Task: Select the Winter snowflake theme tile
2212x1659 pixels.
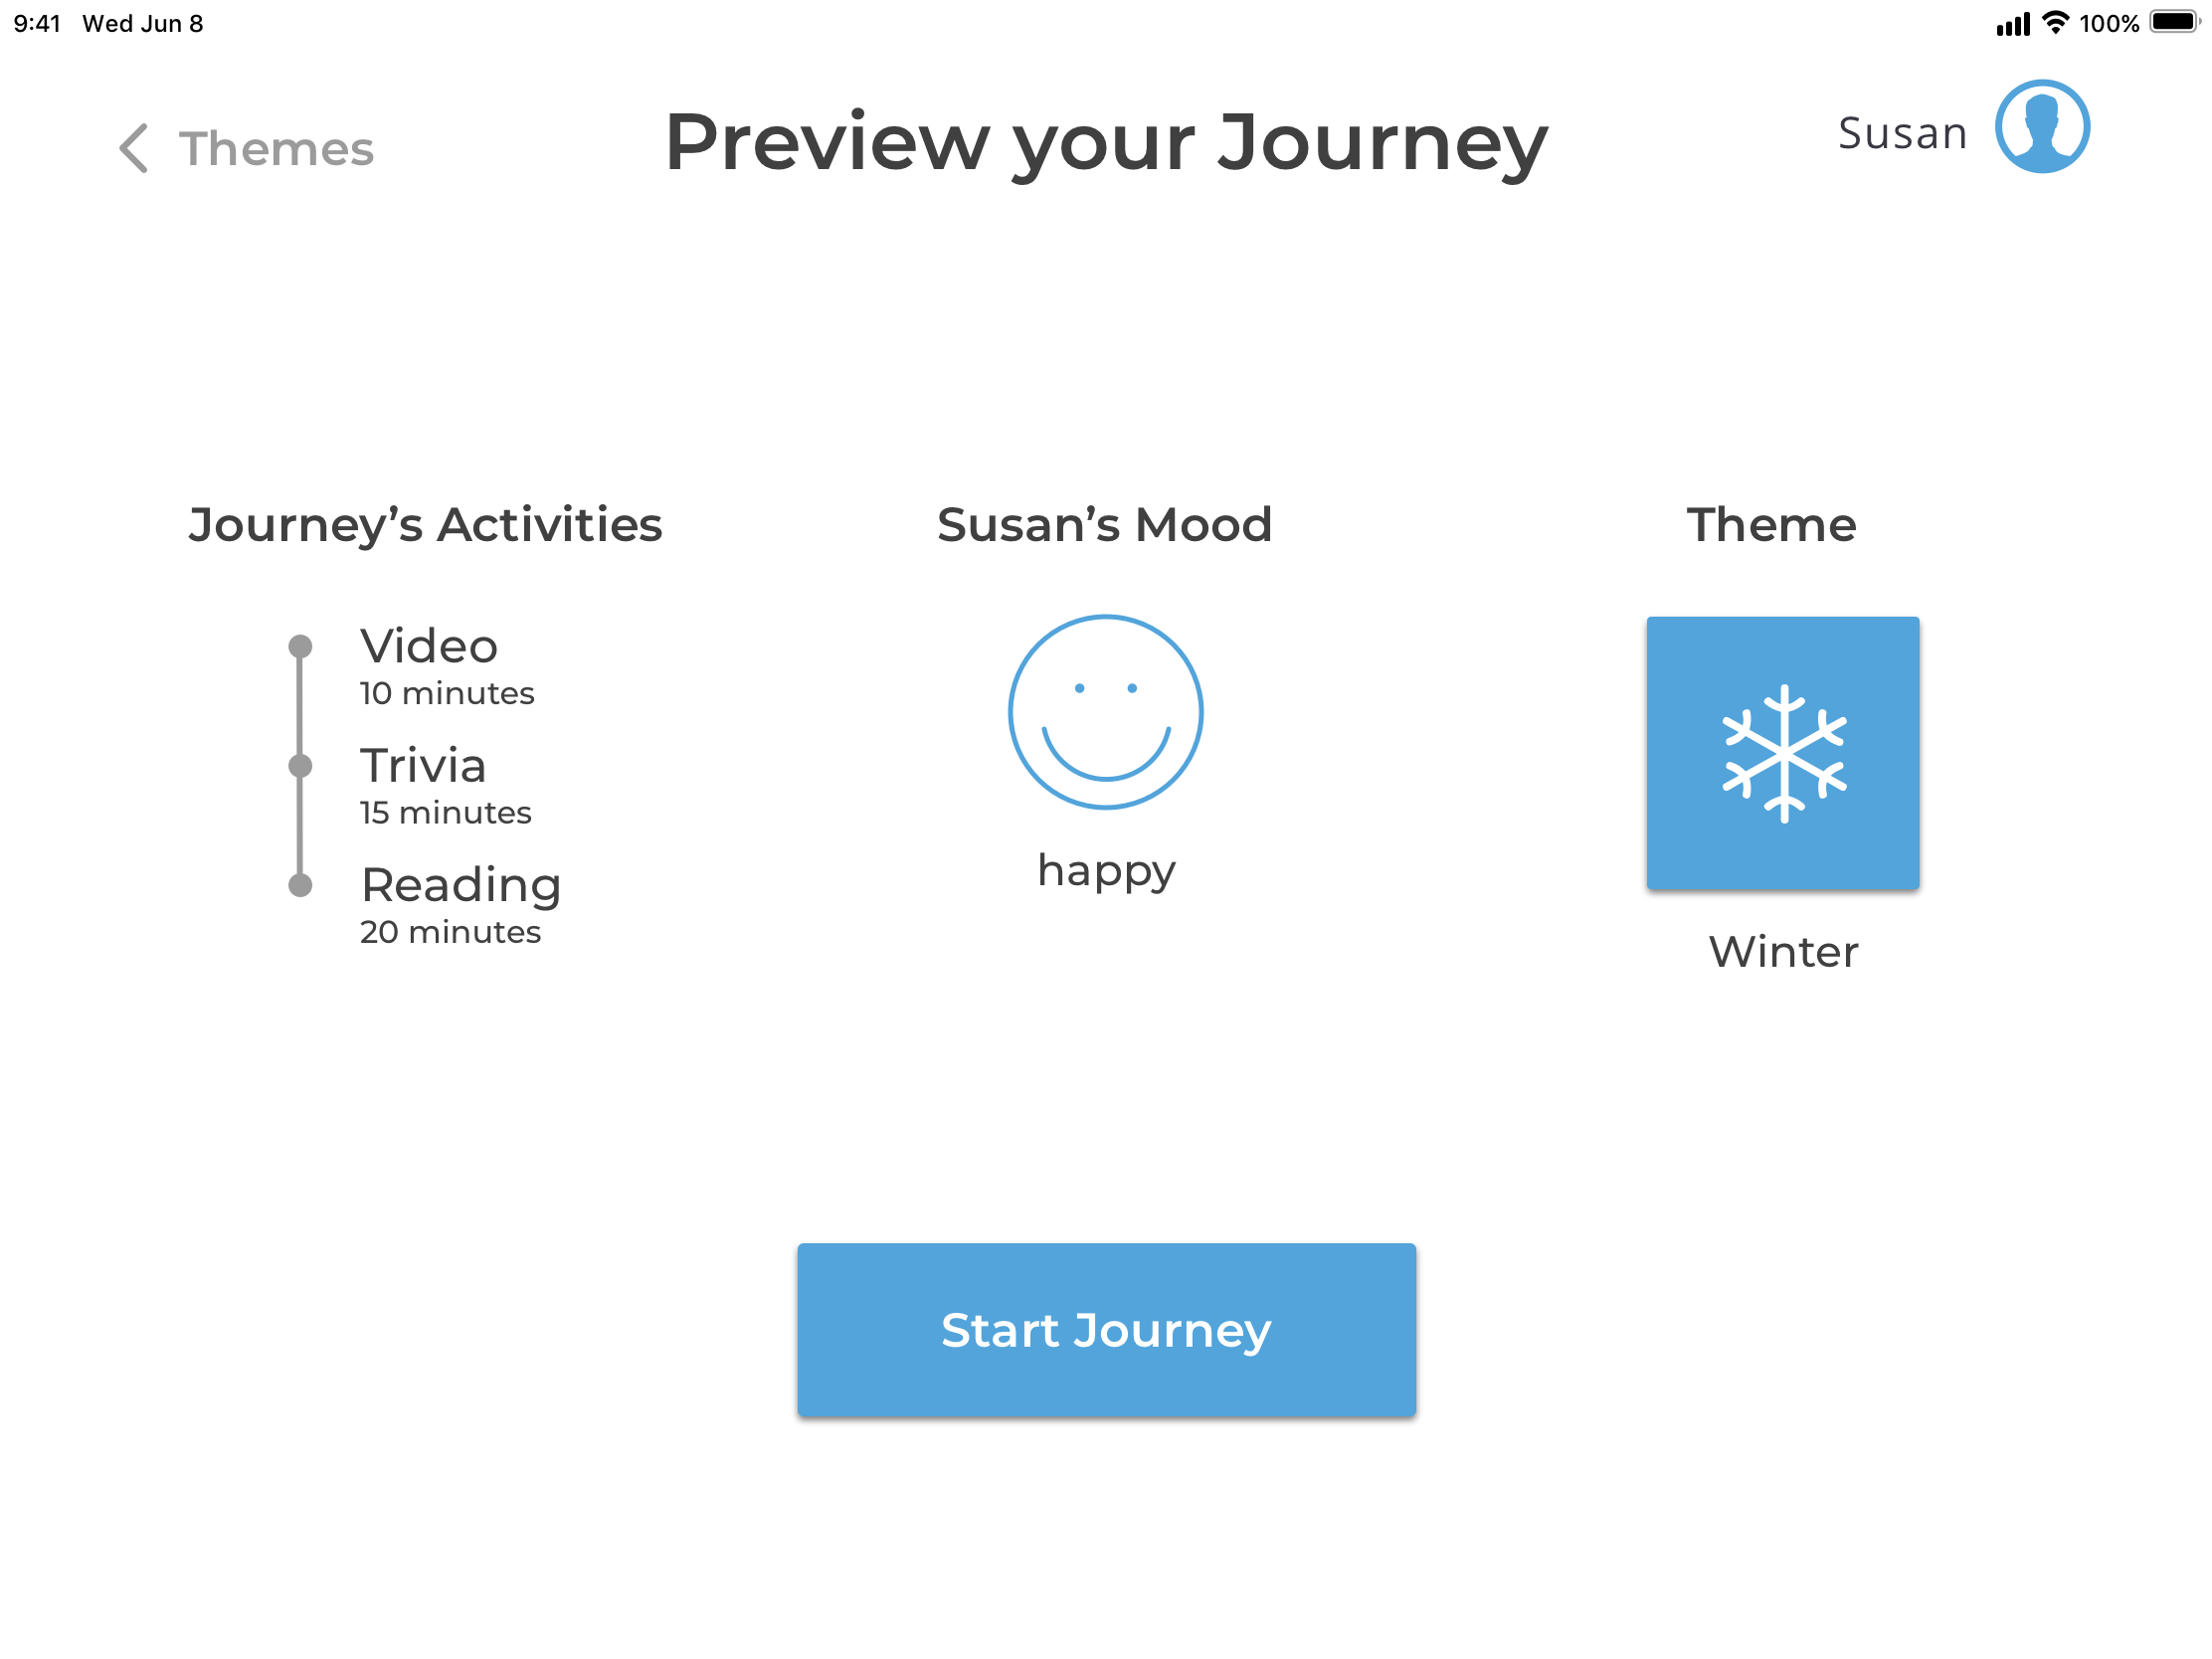Action: (1782, 753)
